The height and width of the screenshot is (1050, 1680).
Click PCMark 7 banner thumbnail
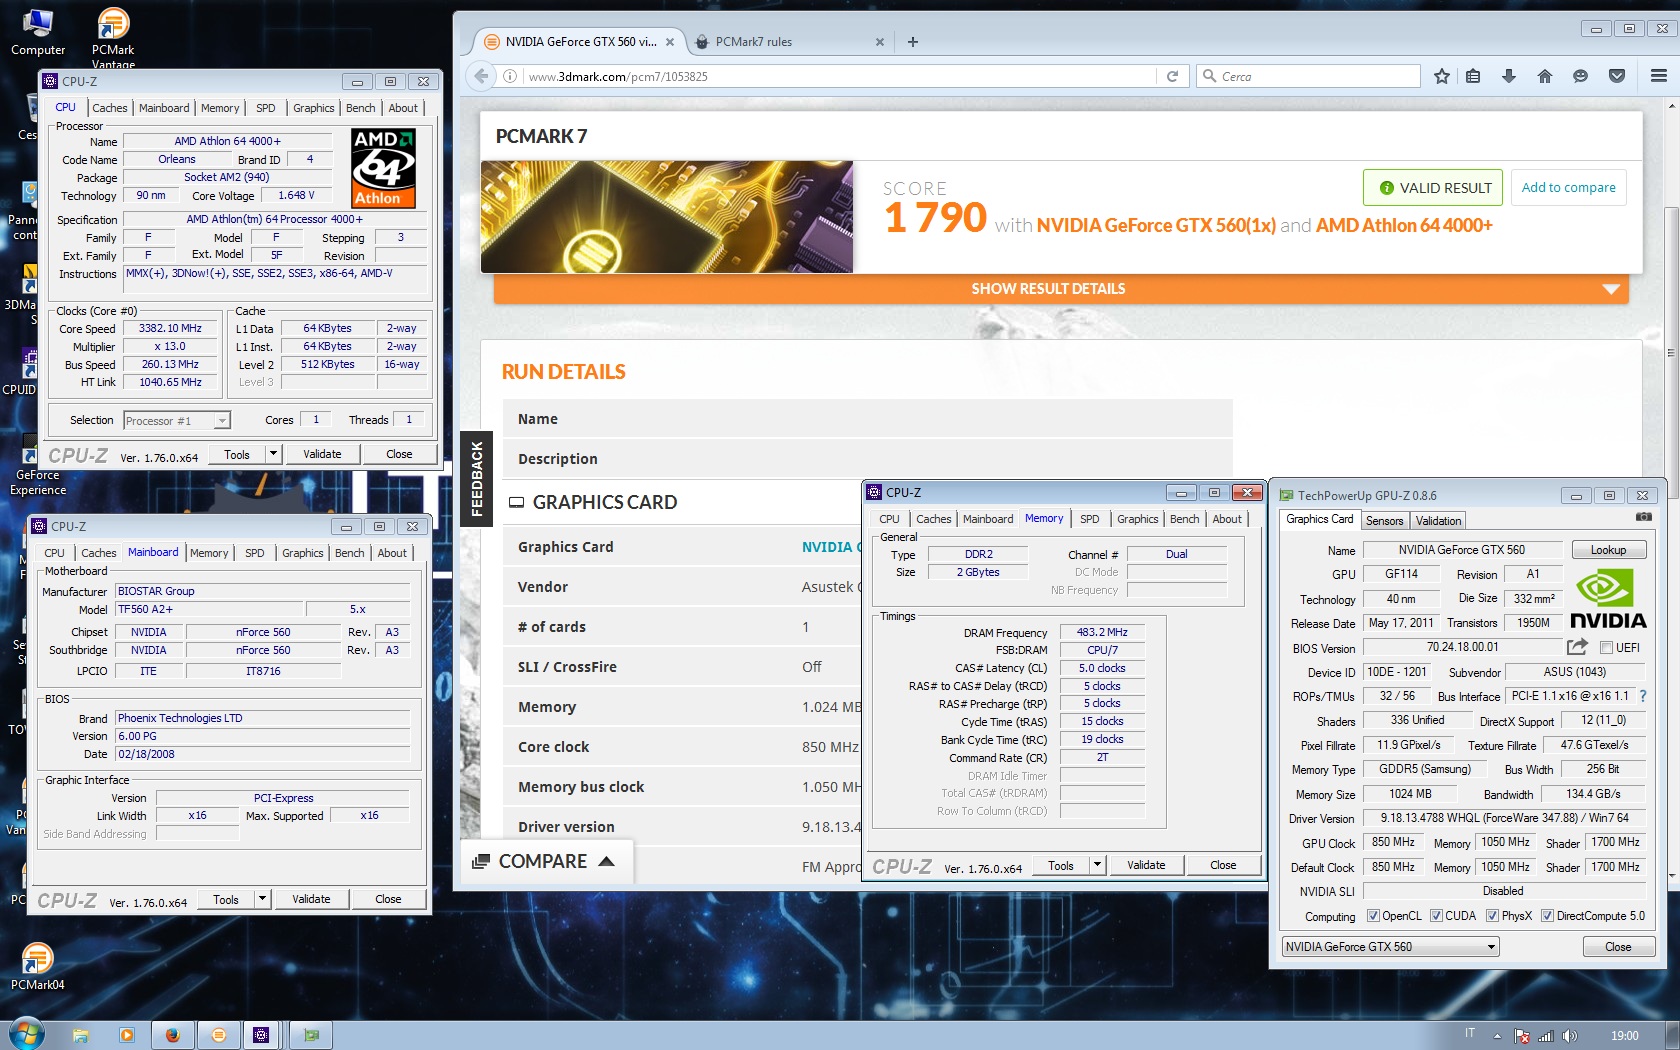(x=667, y=217)
